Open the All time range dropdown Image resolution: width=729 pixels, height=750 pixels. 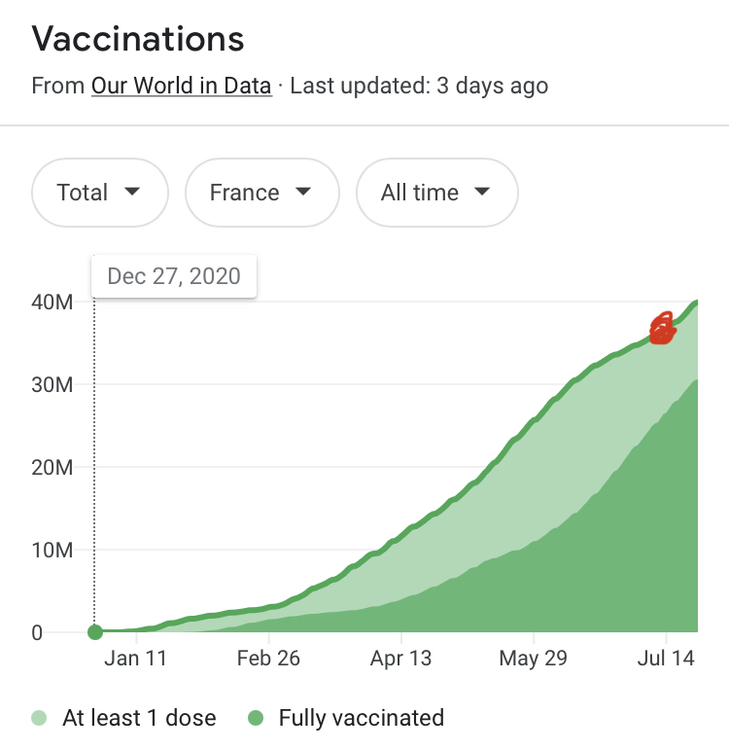click(436, 192)
